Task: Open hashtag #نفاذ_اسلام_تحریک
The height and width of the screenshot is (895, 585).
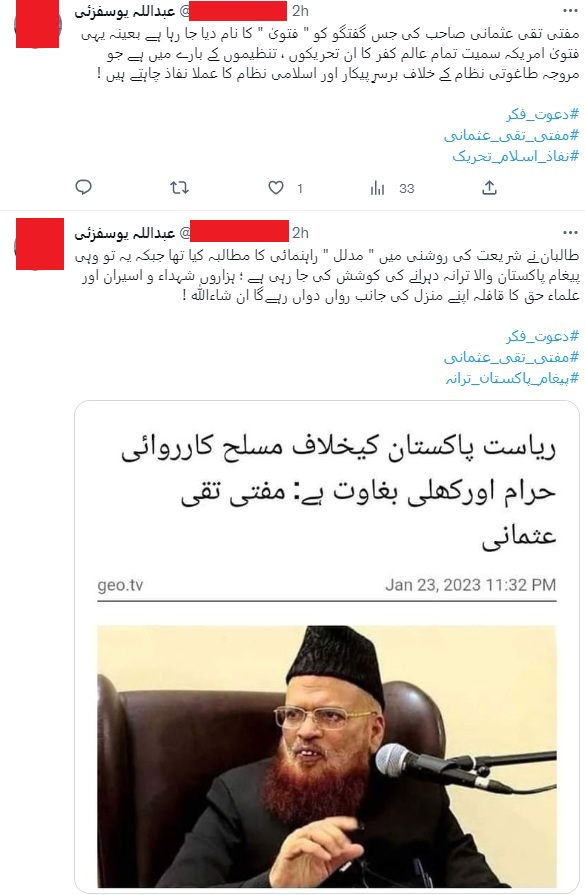Action: (515, 156)
